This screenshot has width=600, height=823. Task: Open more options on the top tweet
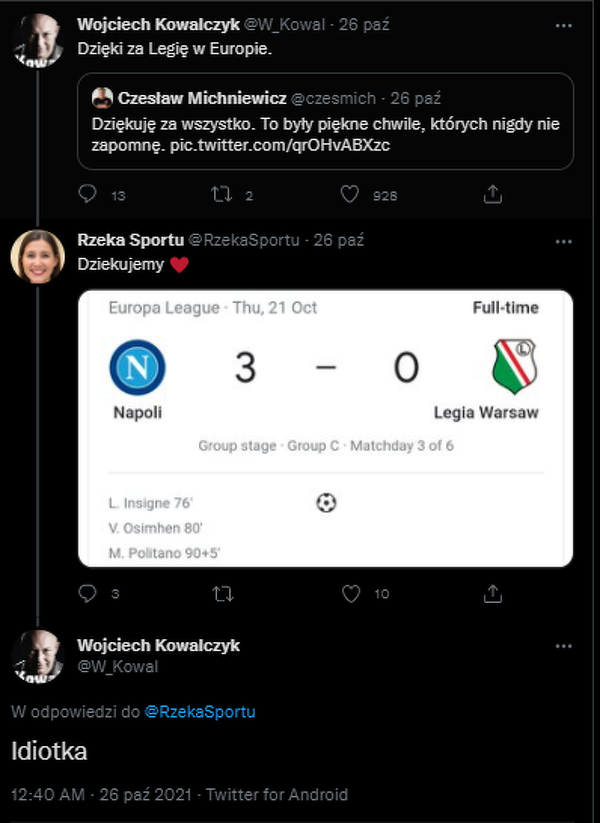pos(564,22)
